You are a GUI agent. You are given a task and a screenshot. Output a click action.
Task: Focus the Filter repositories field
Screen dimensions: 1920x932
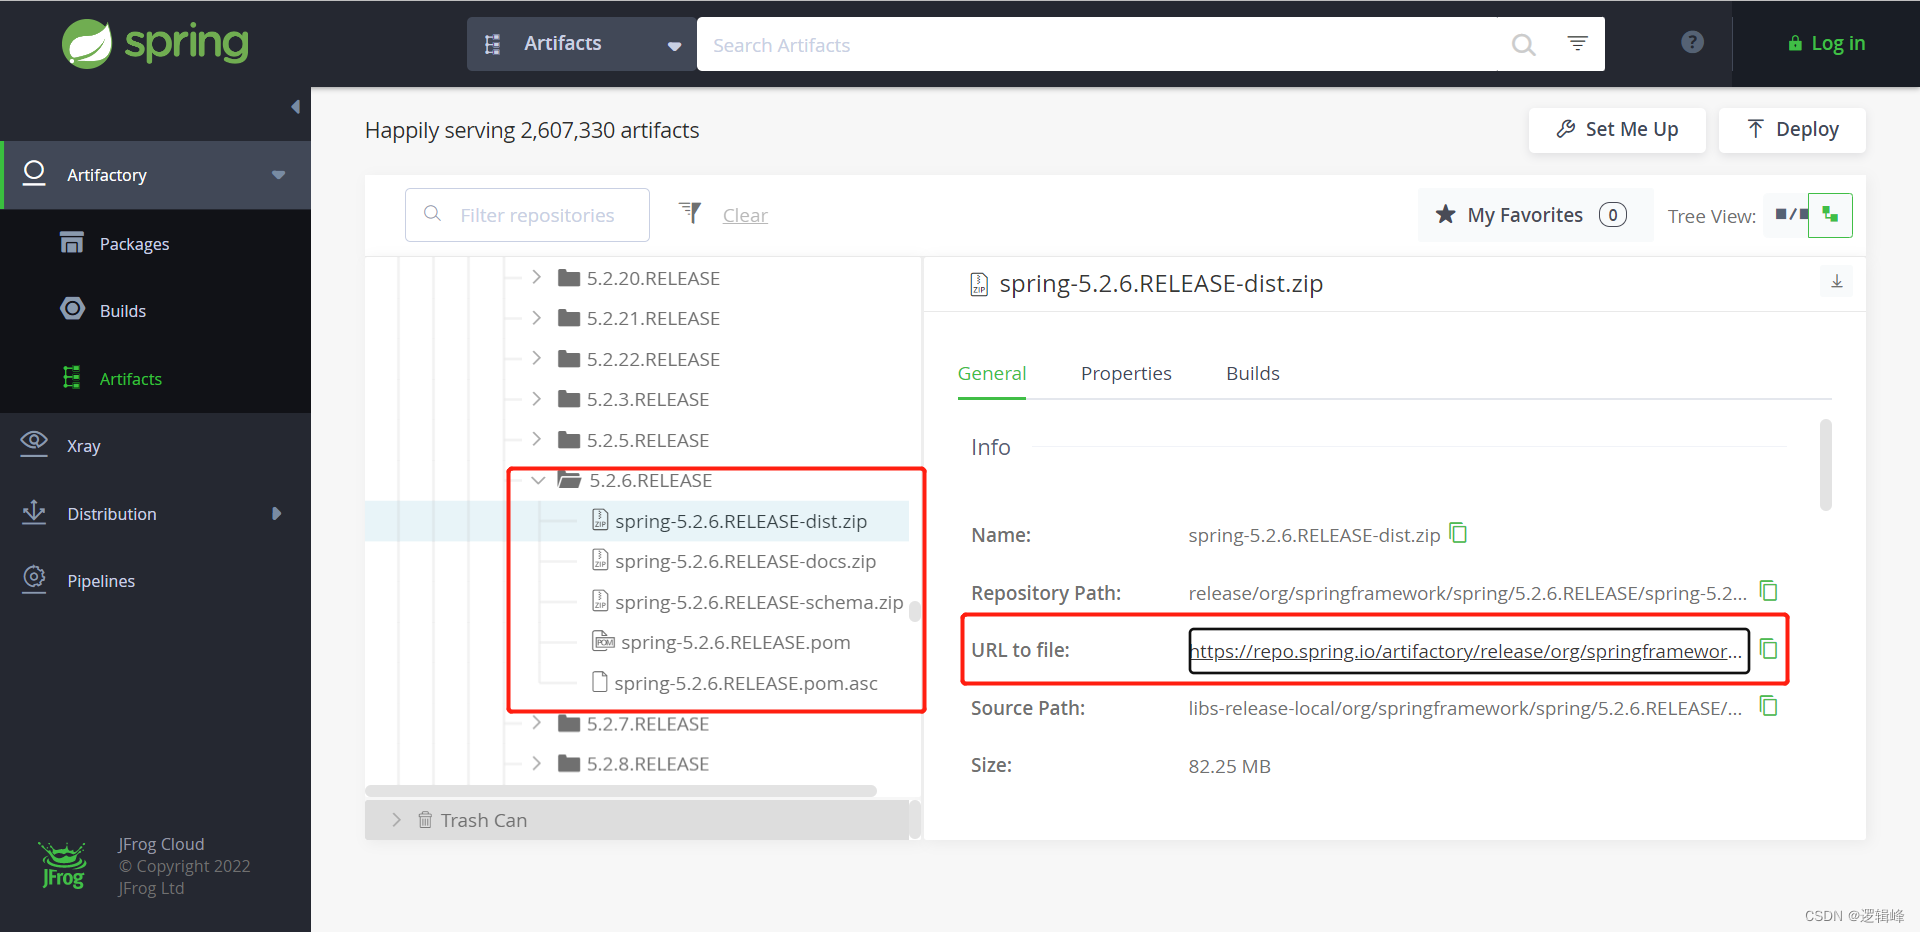(527, 215)
